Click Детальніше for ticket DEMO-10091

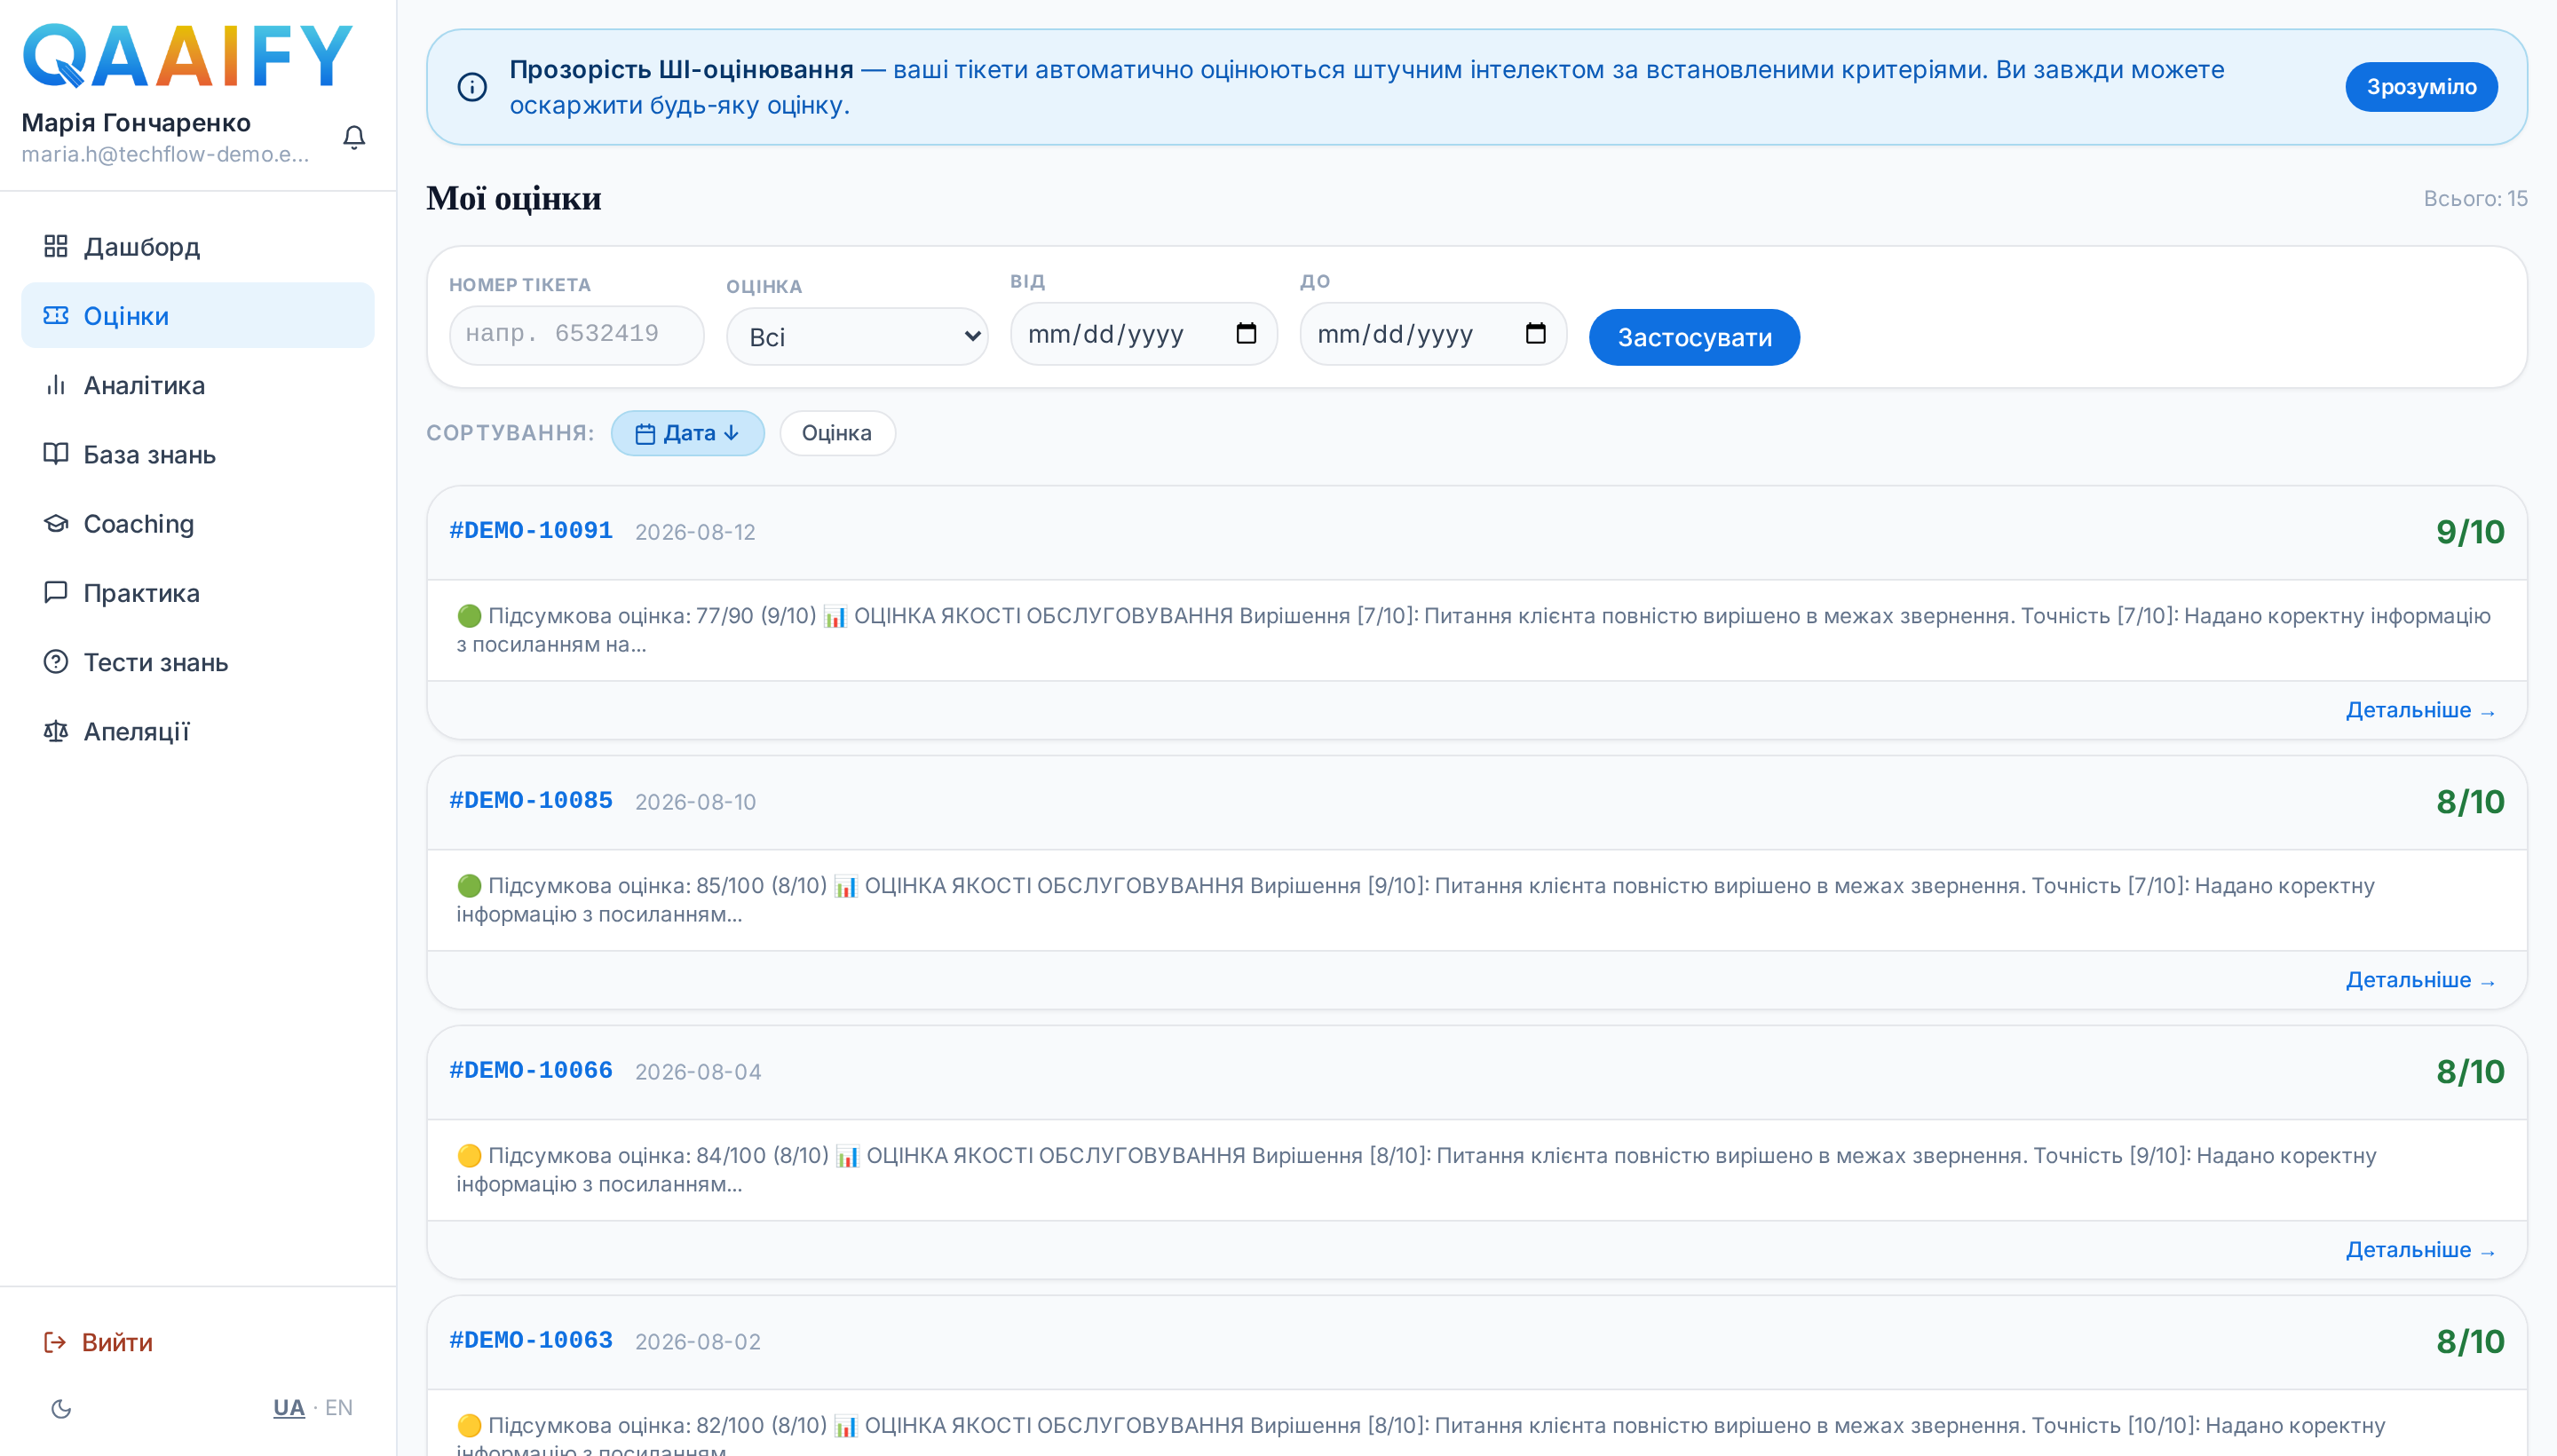[x=2421, y=710]
